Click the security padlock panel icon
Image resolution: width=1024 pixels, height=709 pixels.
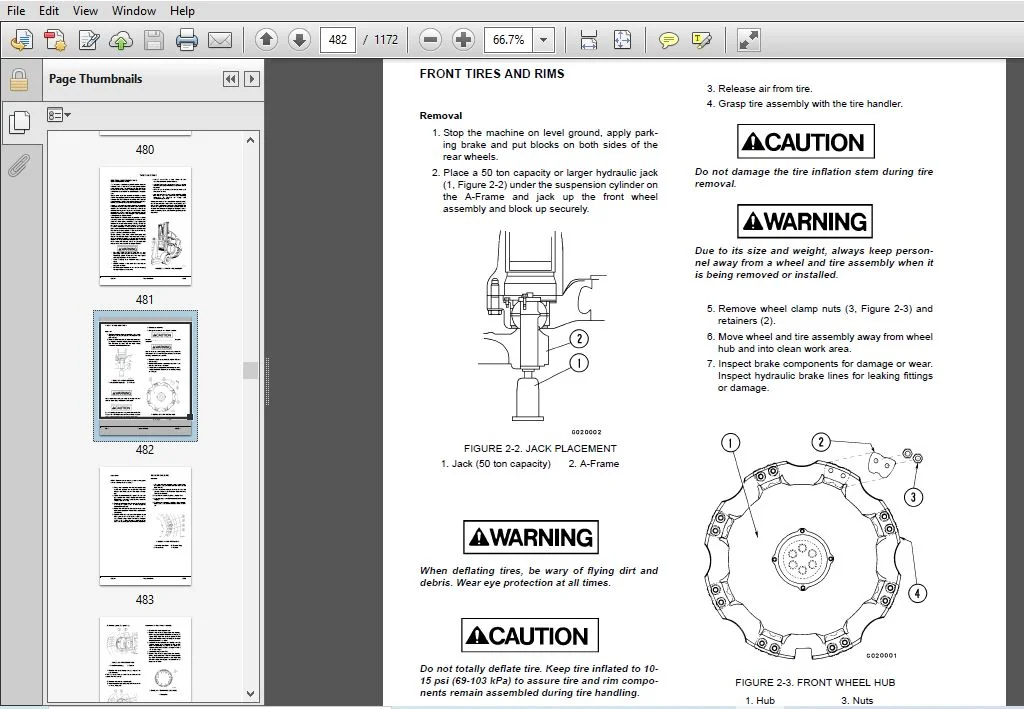(x=19, y=80)
